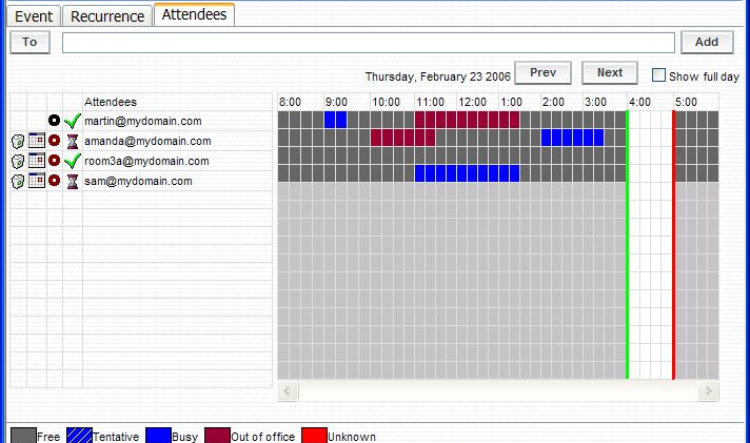Open the calendar icon in room3a's row

[x=37, y=160]
